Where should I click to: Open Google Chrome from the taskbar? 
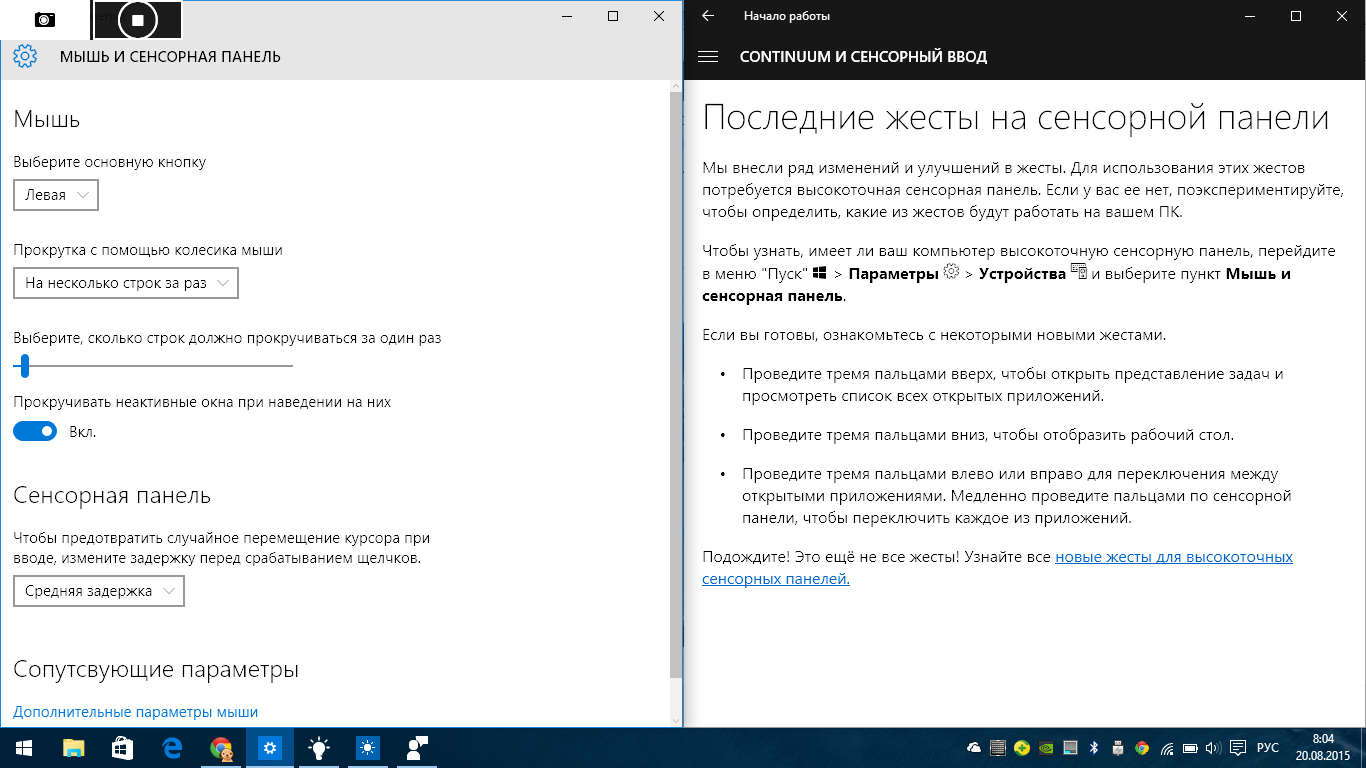tap(221, 747)
